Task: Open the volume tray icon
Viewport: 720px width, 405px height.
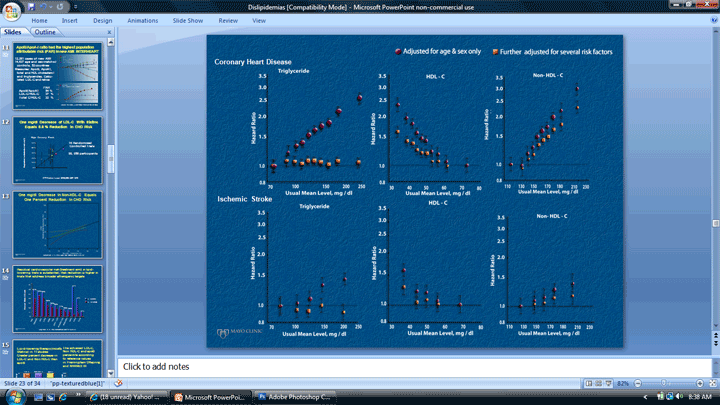Action: (x=679, y=396)
